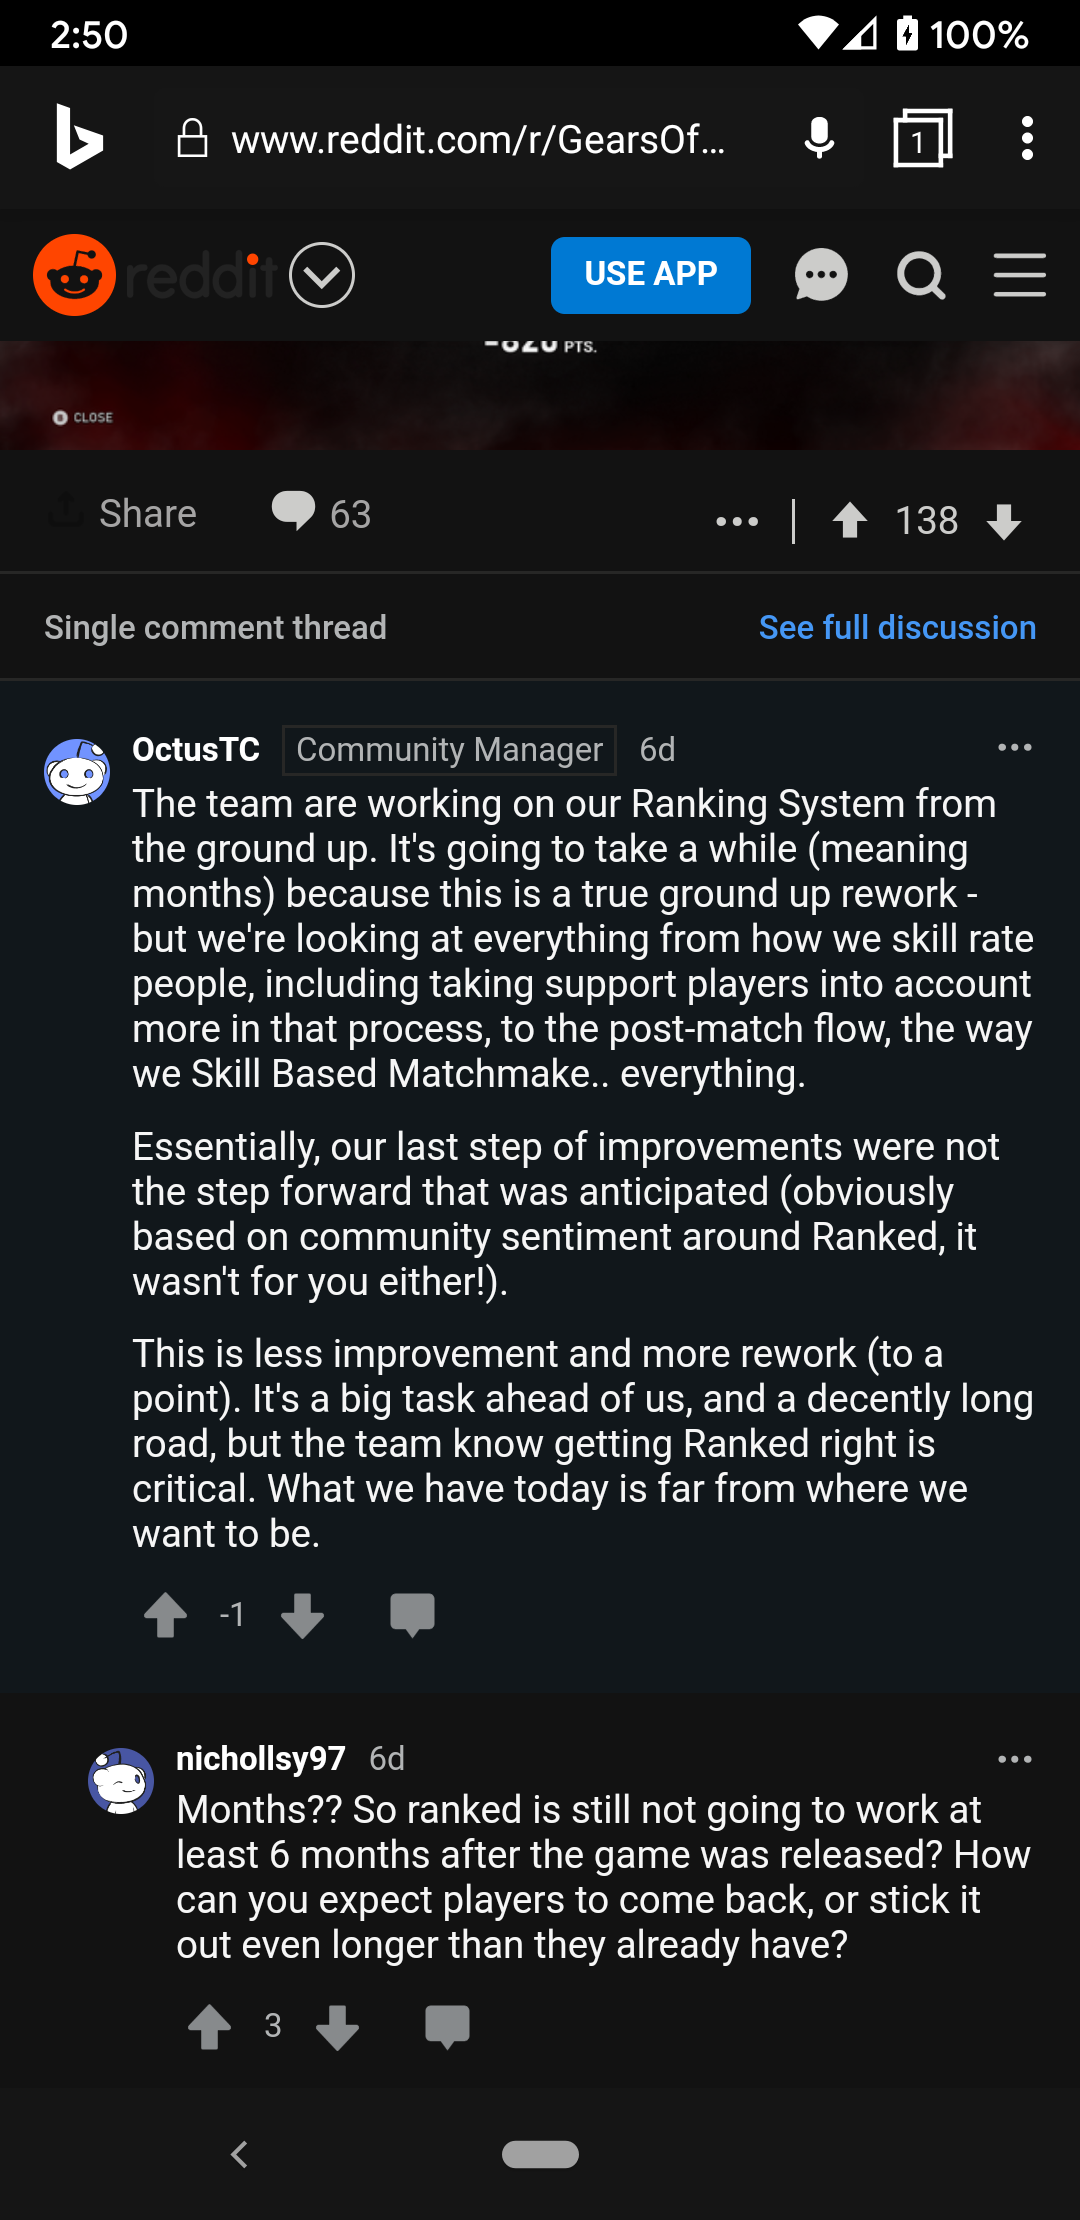Open post options ellipsis menu

(x=737, y=520)
